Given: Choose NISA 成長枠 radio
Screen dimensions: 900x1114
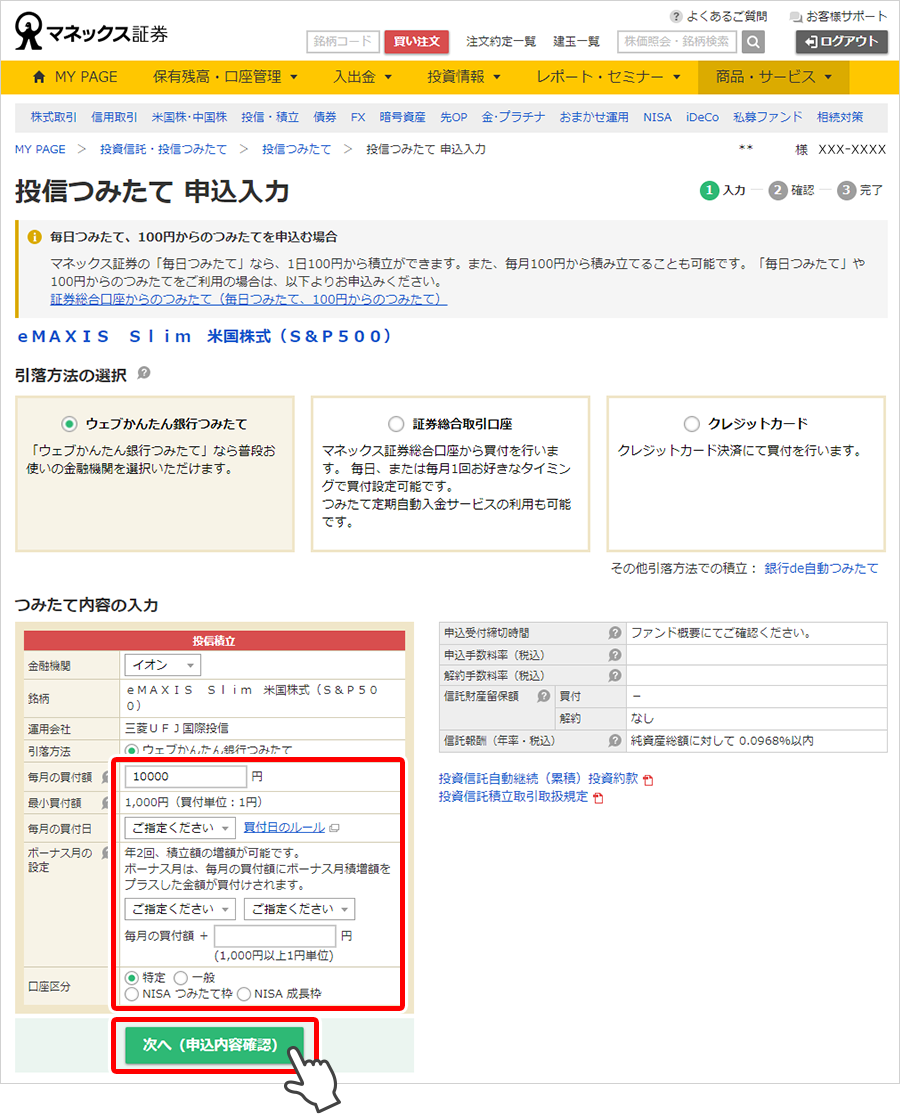Looking at the screenshot, I should (244, 994).
